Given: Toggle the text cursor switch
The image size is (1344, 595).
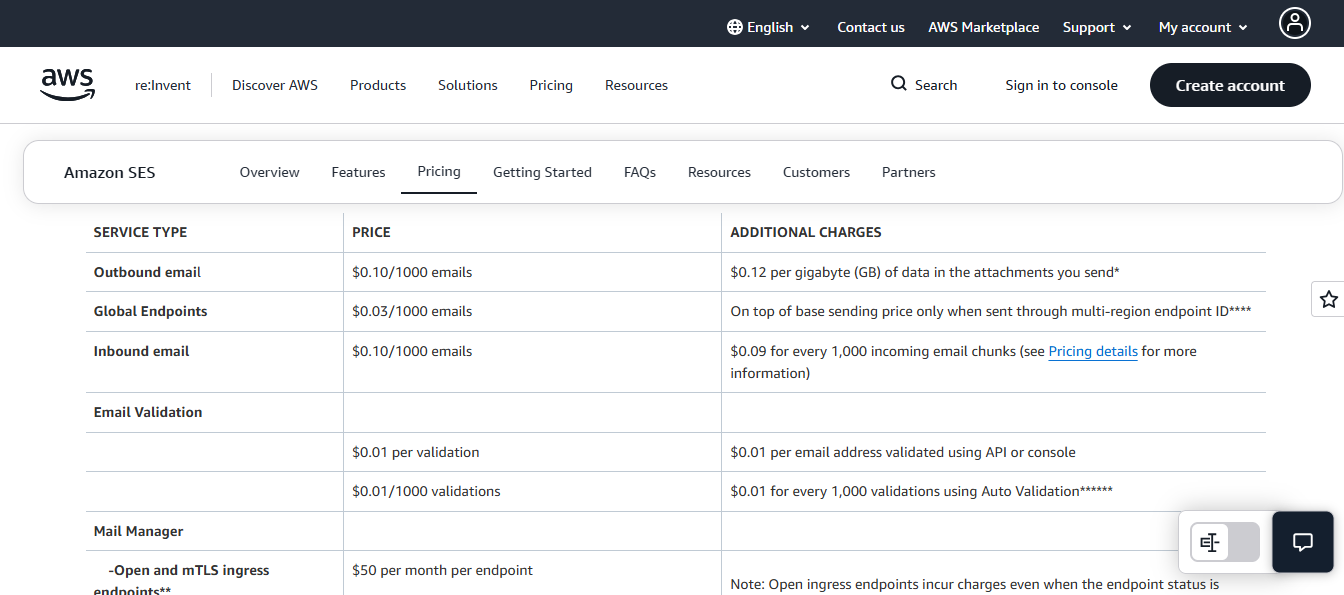Looking at the screenshot, I should pos(1225,542).
